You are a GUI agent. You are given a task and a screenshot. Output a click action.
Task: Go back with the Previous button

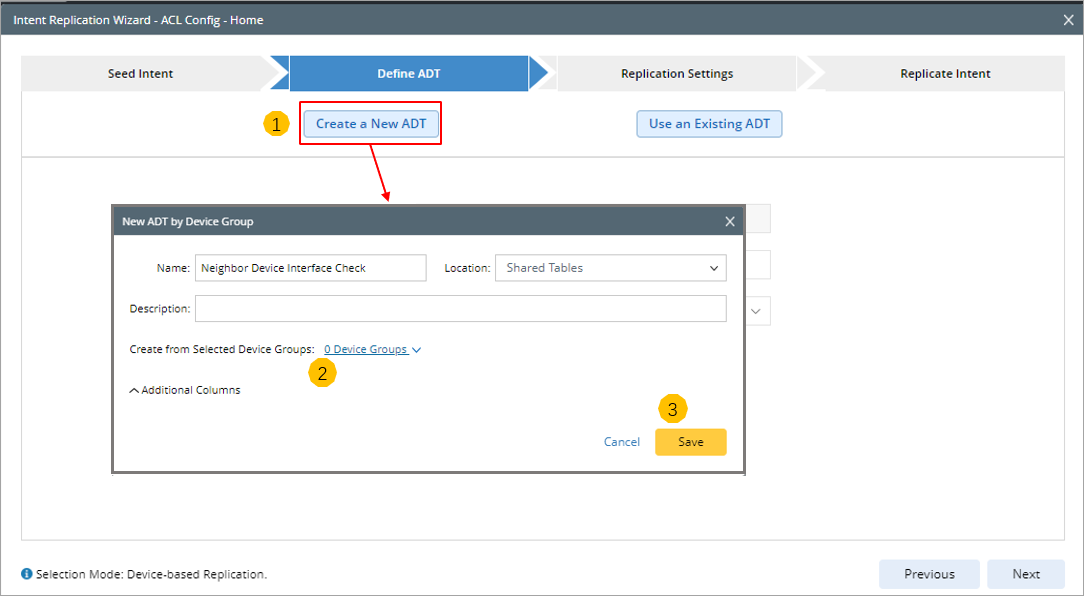(x=929, y=574)
